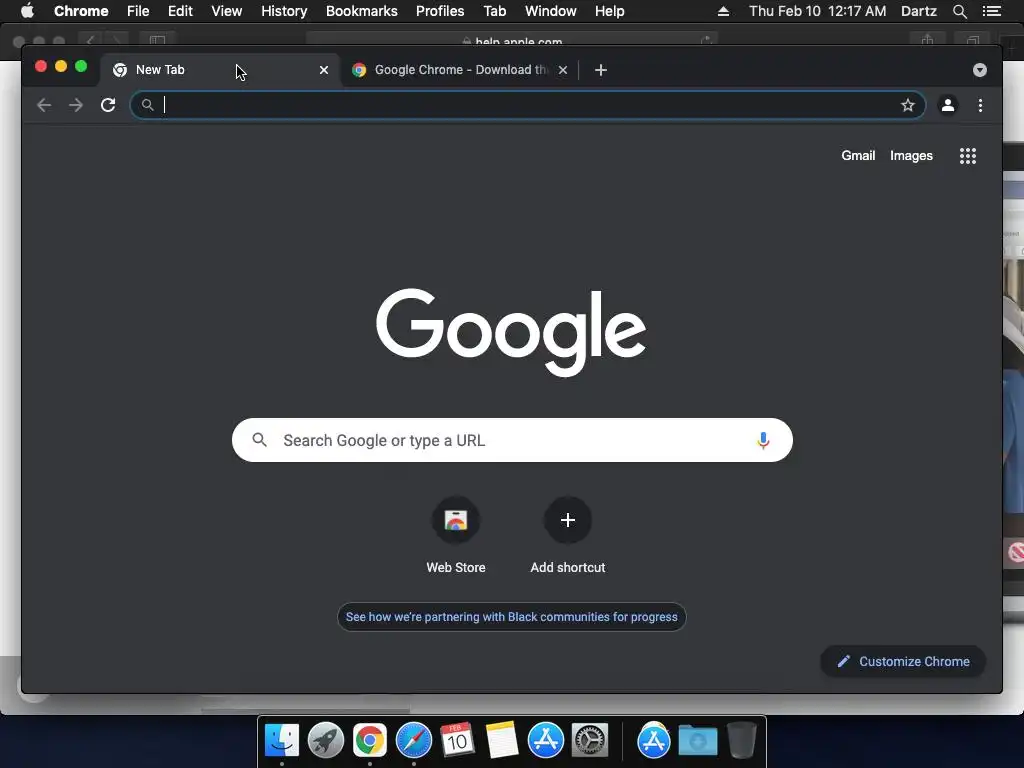
Task: Open the History menu
Action: [284, 11]
